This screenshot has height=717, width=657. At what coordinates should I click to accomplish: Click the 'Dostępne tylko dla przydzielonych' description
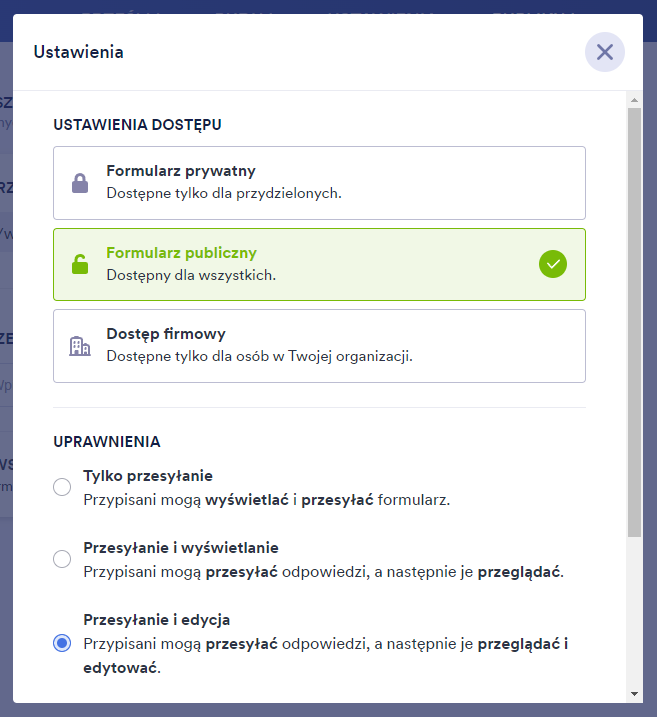pyautogui.click(x=224, y=193)
